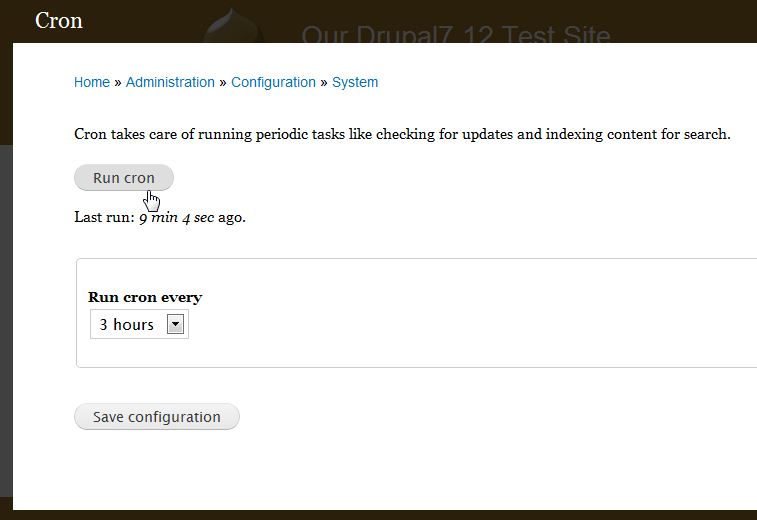Open the Administration breadcrumb link
Viewport: 757px width, 520px height.
[170, 82]
